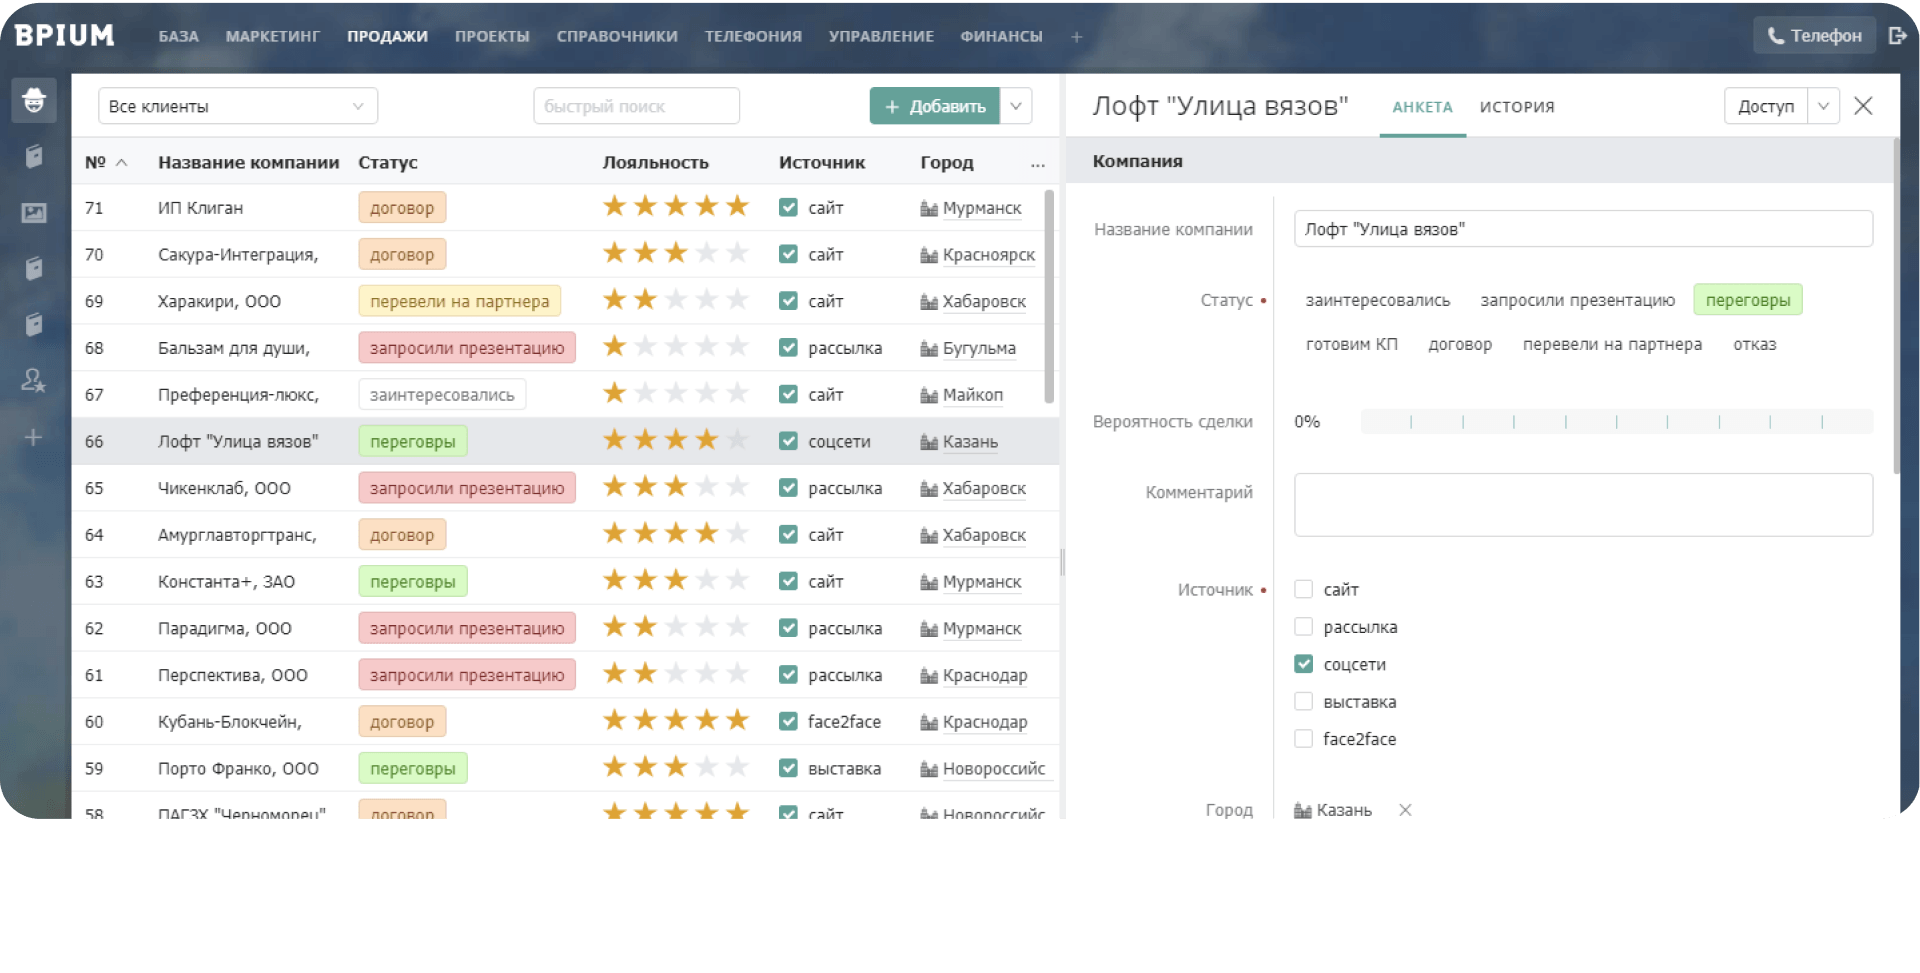Screen dimensions: 1920x973
Task: Open the image gallery sidebar icon
Action: click(34, 212)
